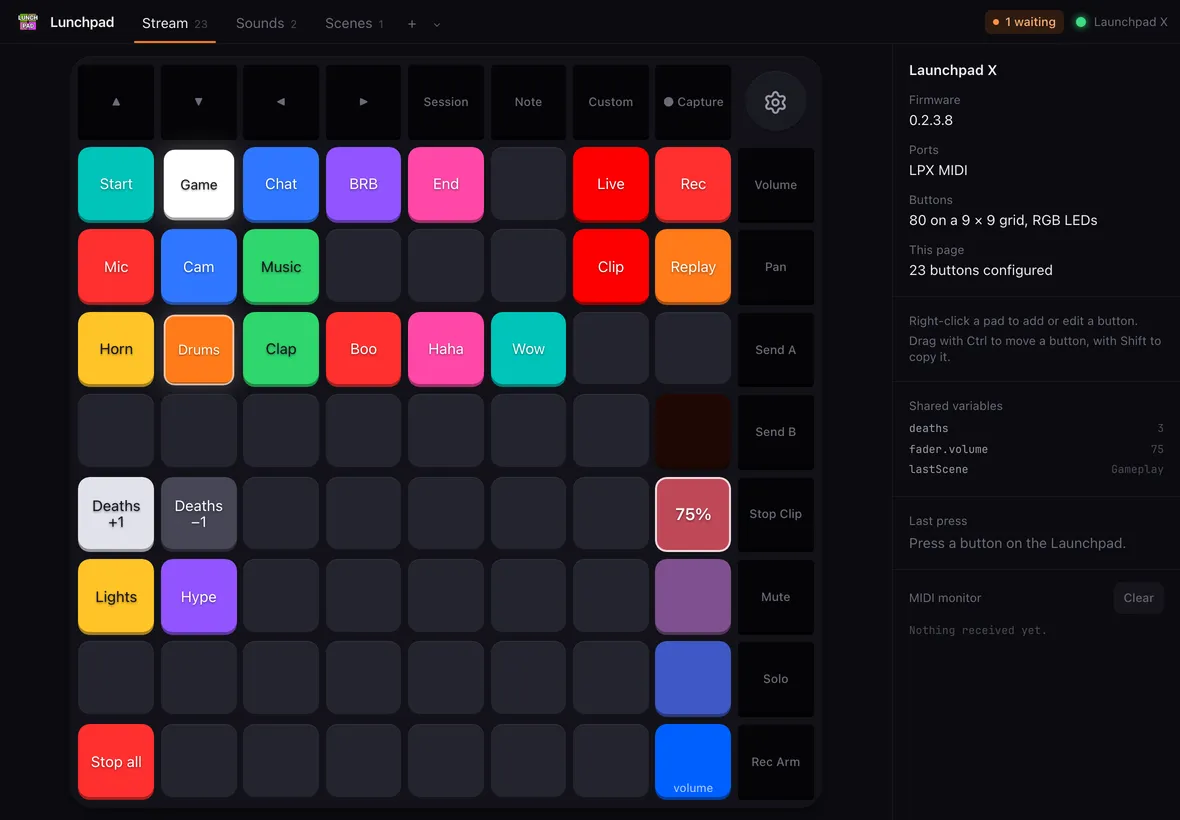
Task: Toggle the Rec pad
Action: click(693, 184)
